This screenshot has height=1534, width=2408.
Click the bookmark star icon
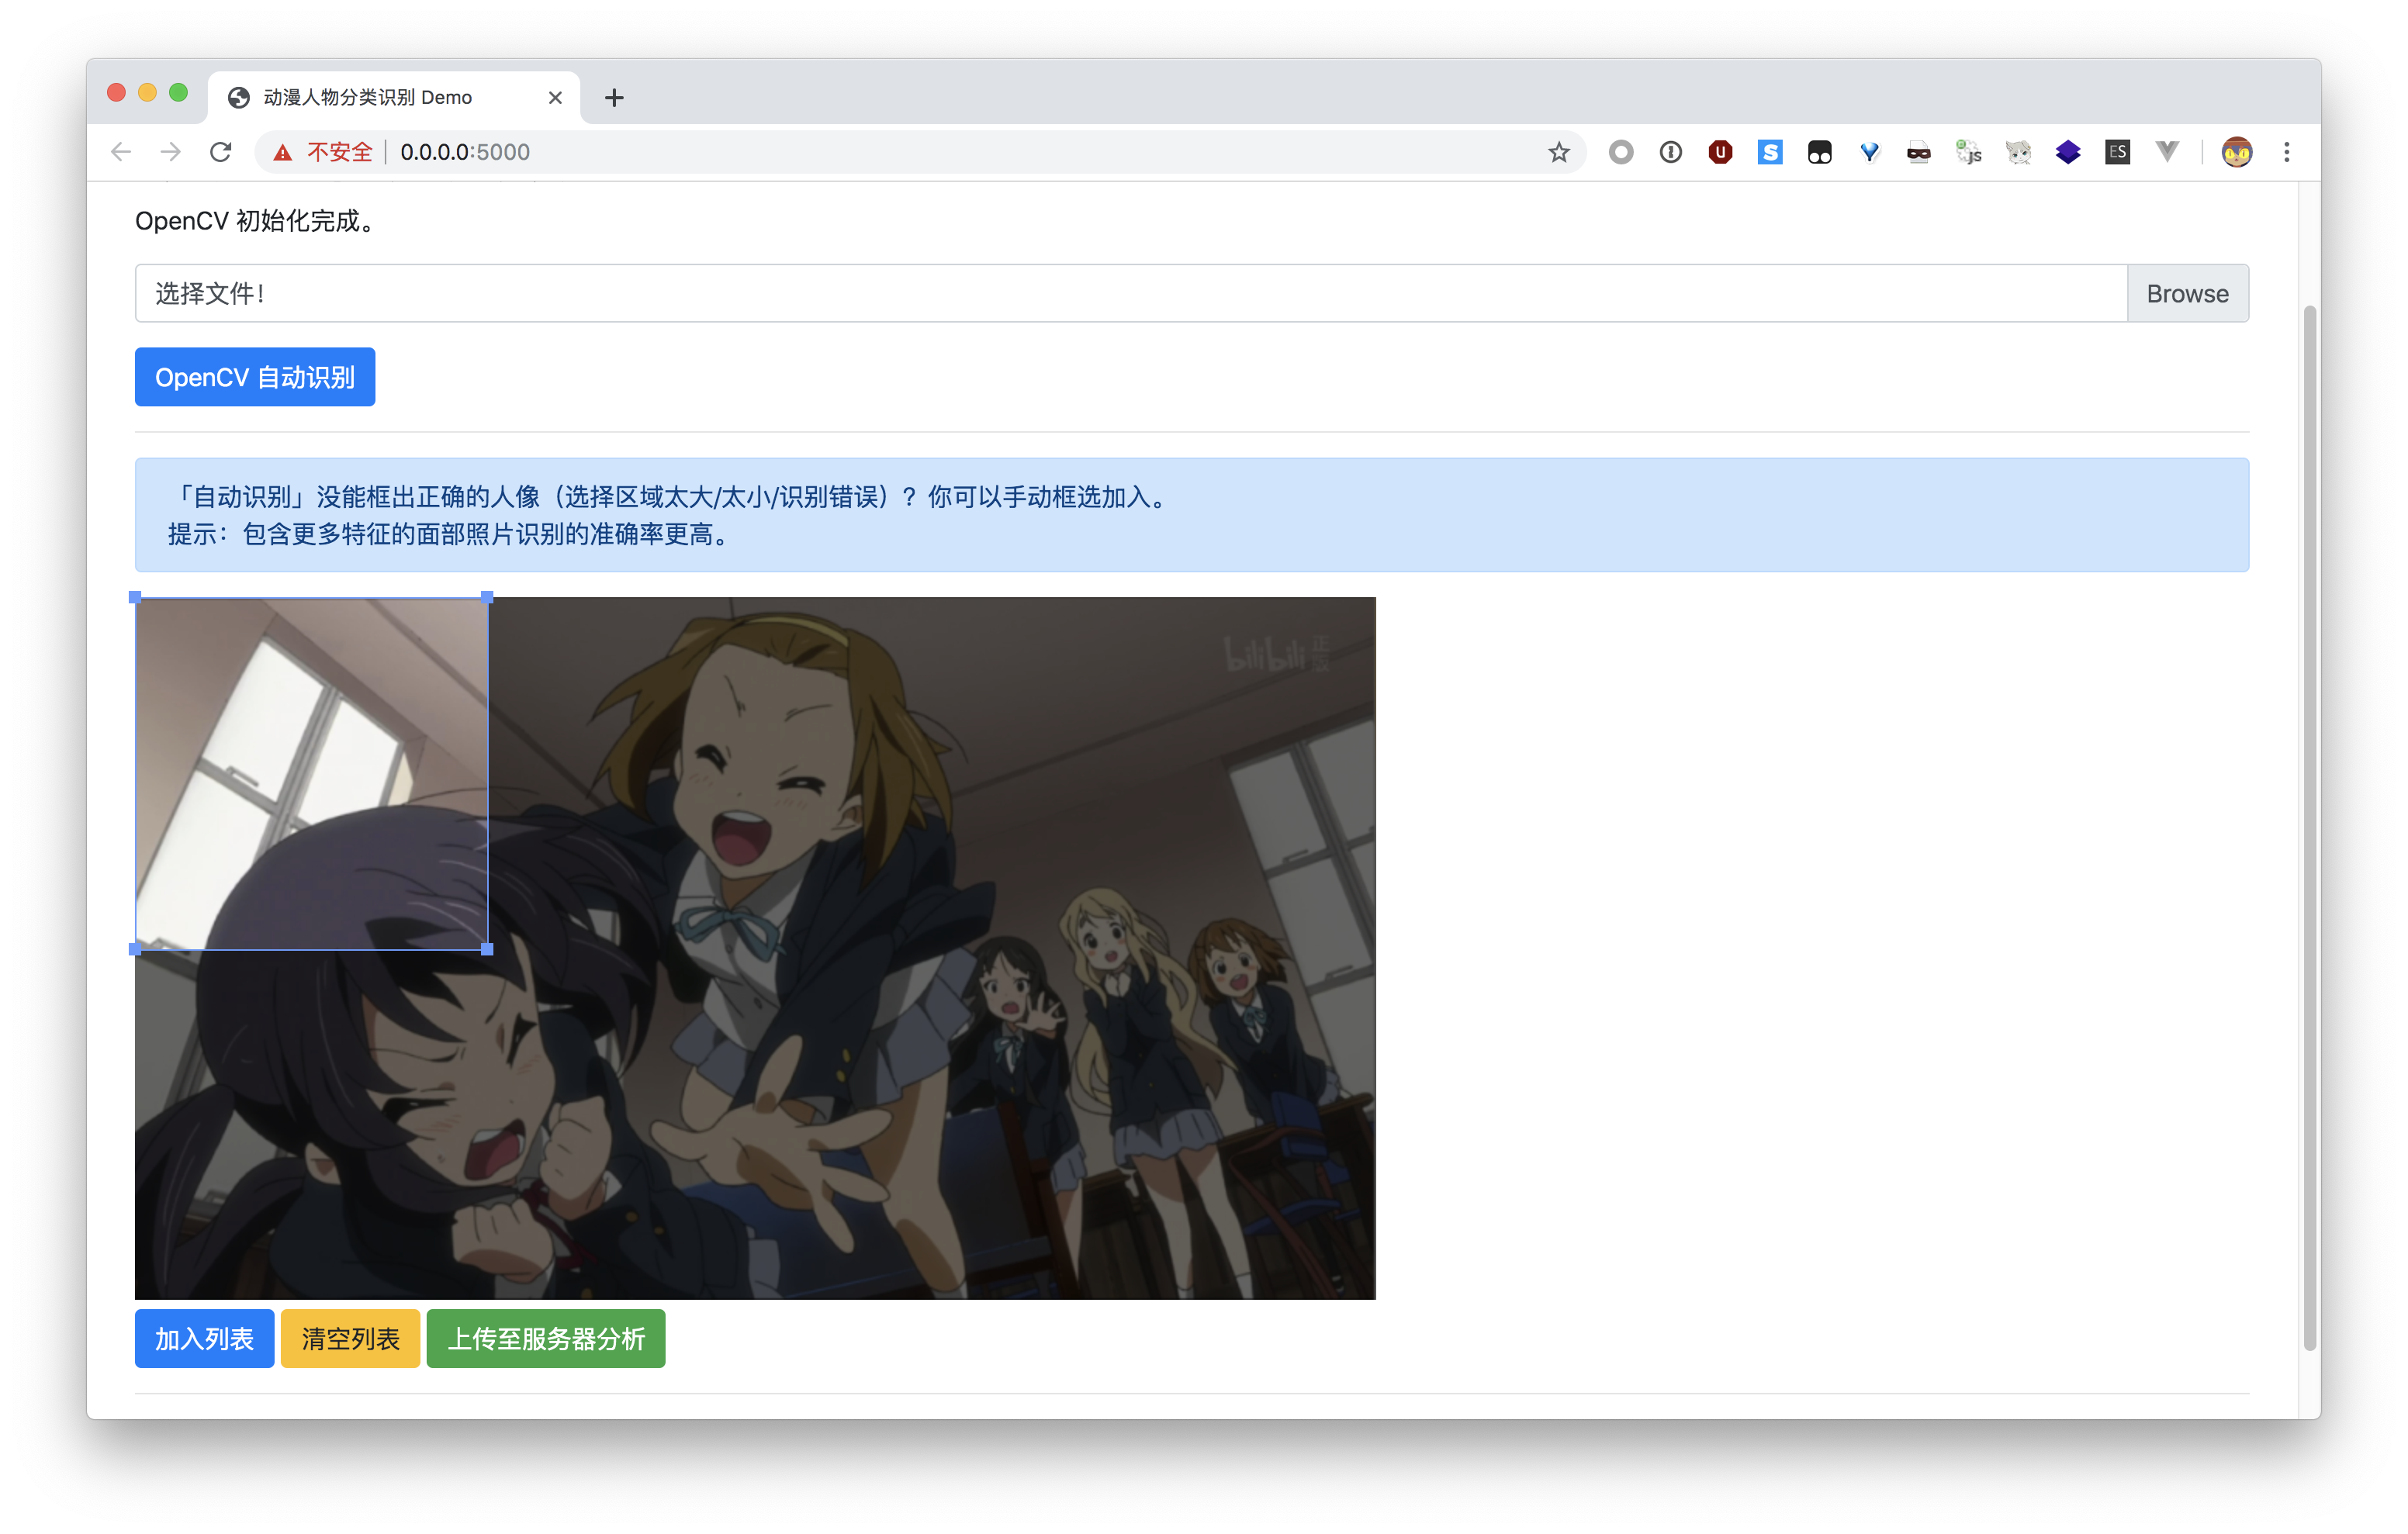[1558, 152]
